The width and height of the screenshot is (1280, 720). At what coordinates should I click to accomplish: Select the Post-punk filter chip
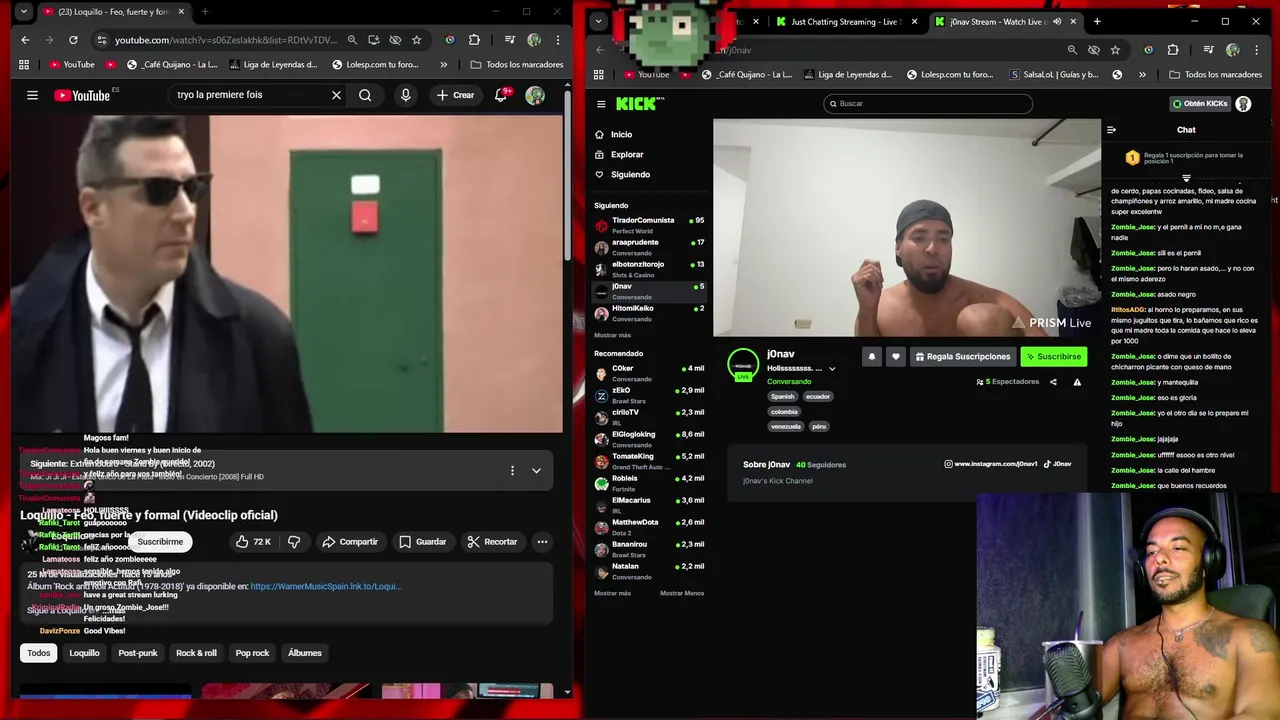(x=138, y=653)
